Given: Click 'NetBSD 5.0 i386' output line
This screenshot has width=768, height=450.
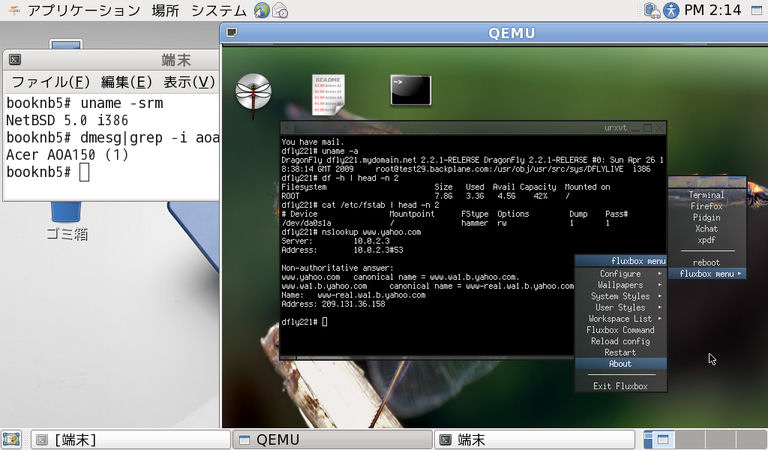Looking at the screenshot, I should (x=67, y=120).
